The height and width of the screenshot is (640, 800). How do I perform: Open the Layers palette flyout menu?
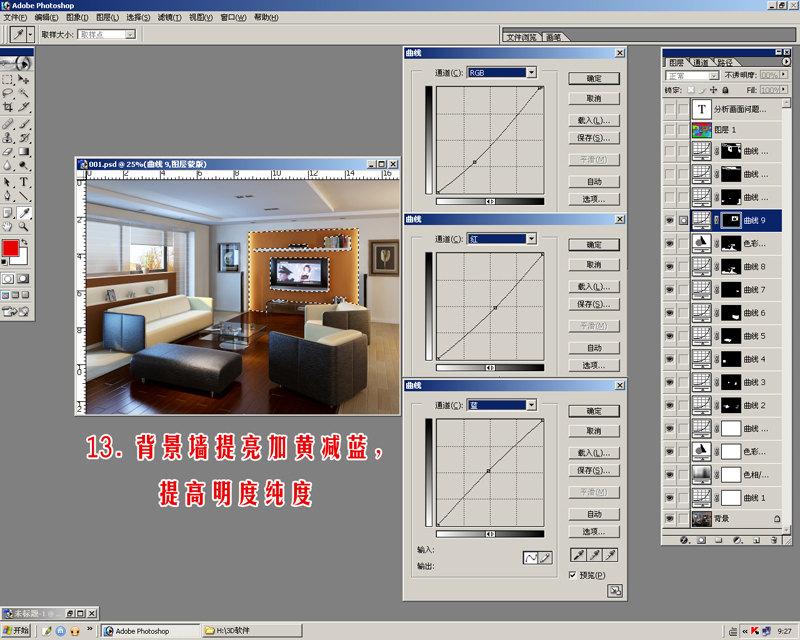coord(786,61)
